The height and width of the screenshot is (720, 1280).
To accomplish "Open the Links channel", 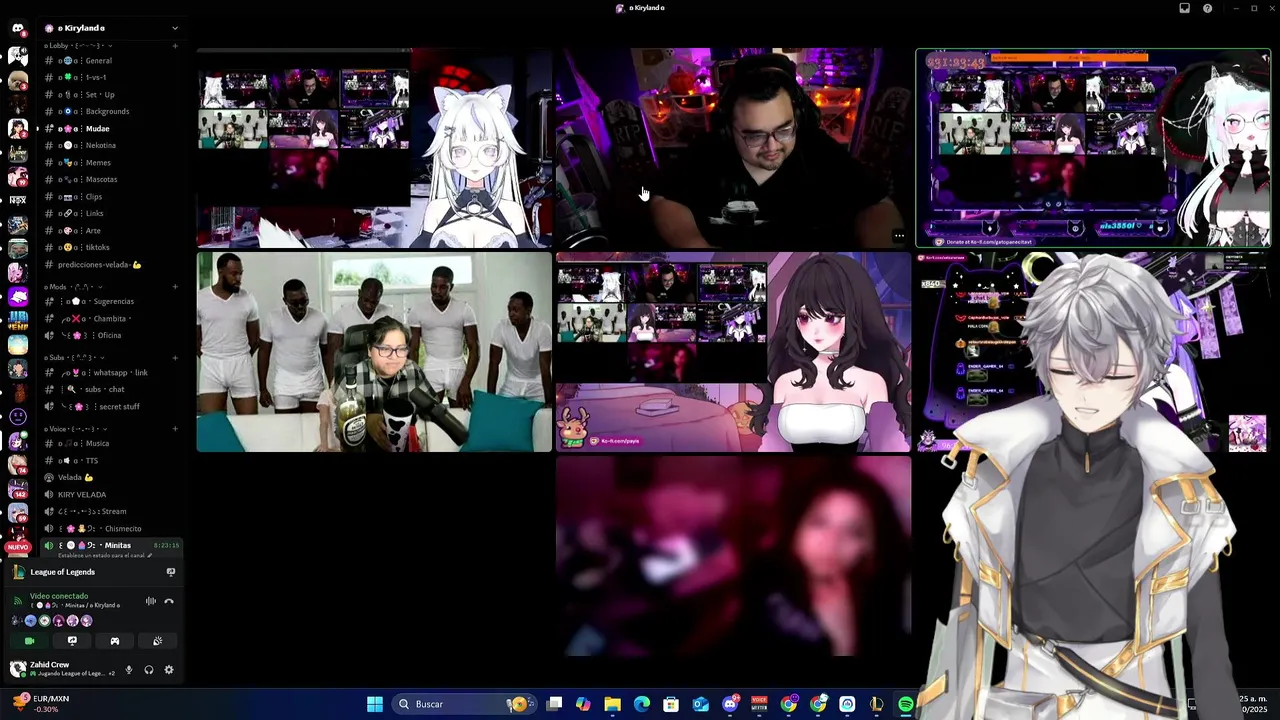I will pos(110,213).
